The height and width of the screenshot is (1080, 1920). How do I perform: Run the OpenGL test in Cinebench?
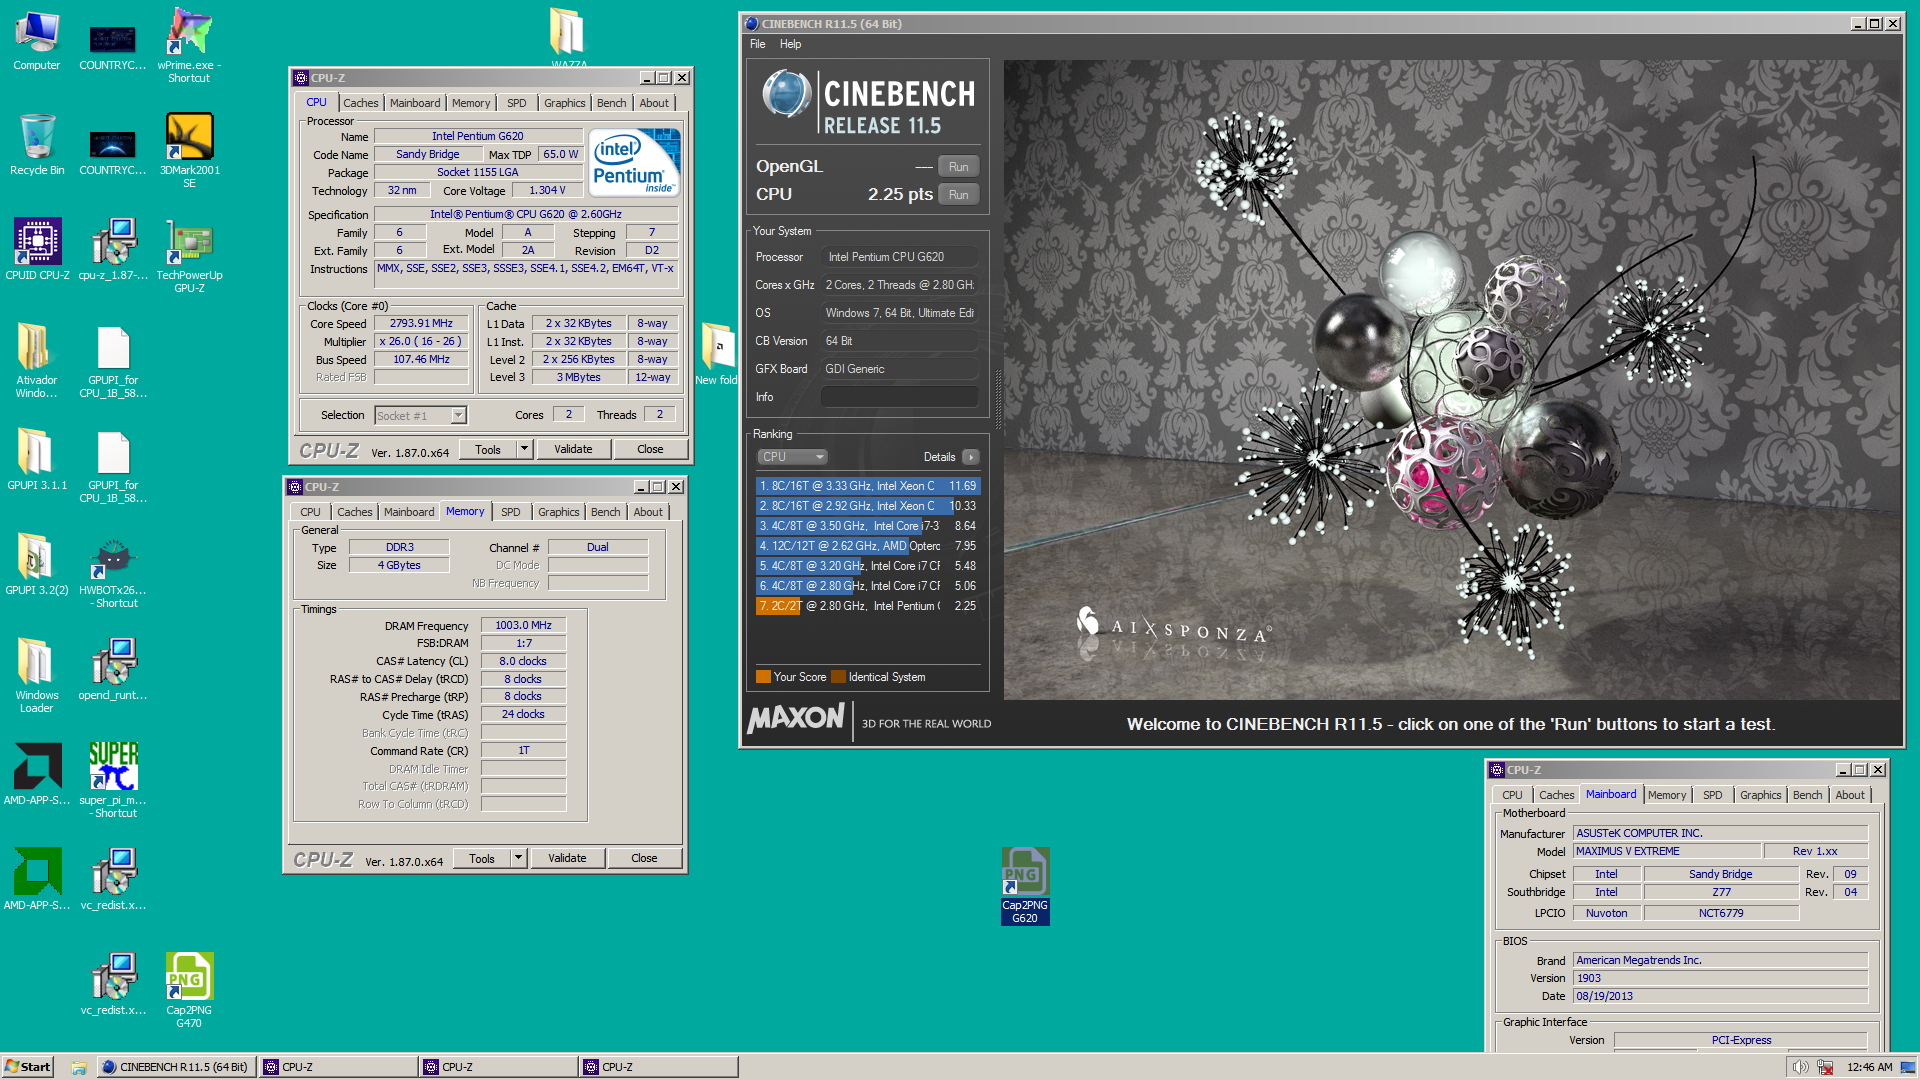pyautogui.click(x=958, y=167)
